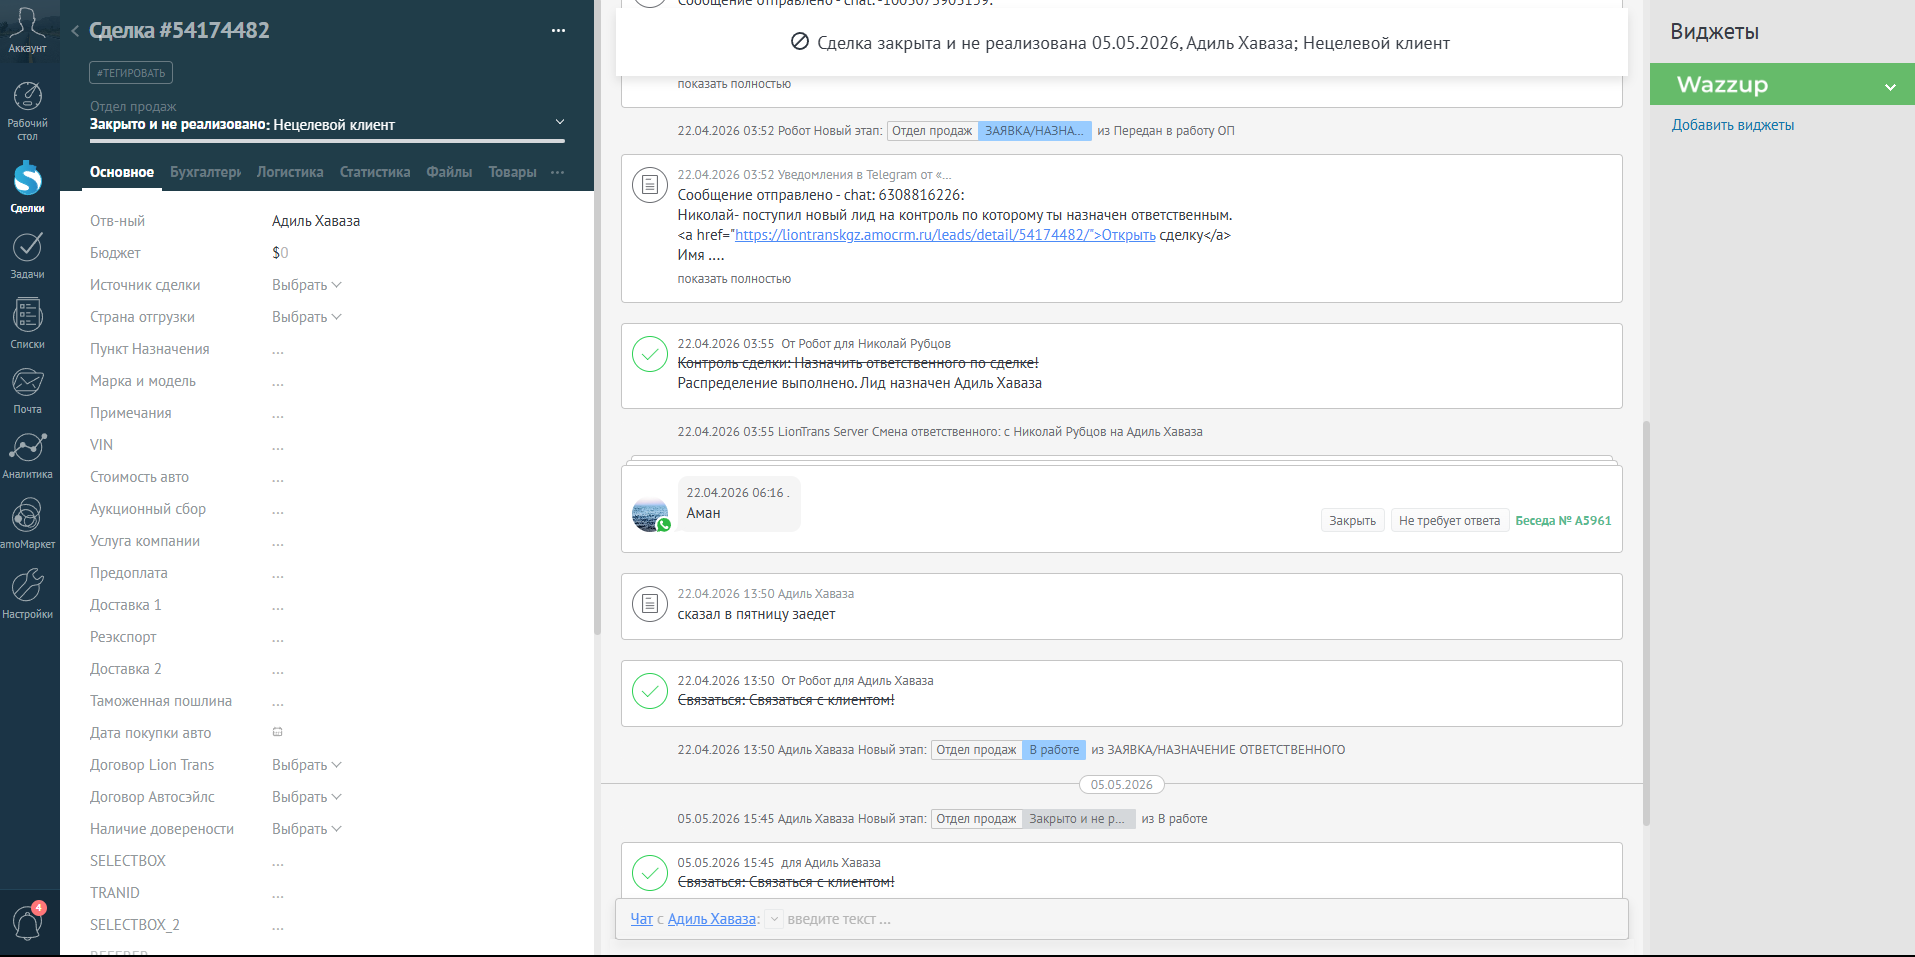Open Беседа № A5961 link
Screen dimensions: 1915x957
1563,520
